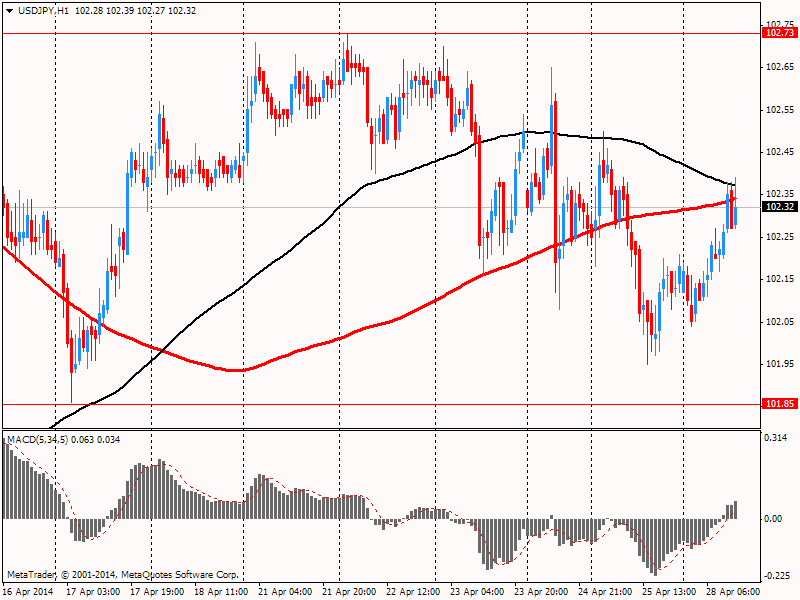Click the MACD(5,34,5) indicator label

click(40, 440)
